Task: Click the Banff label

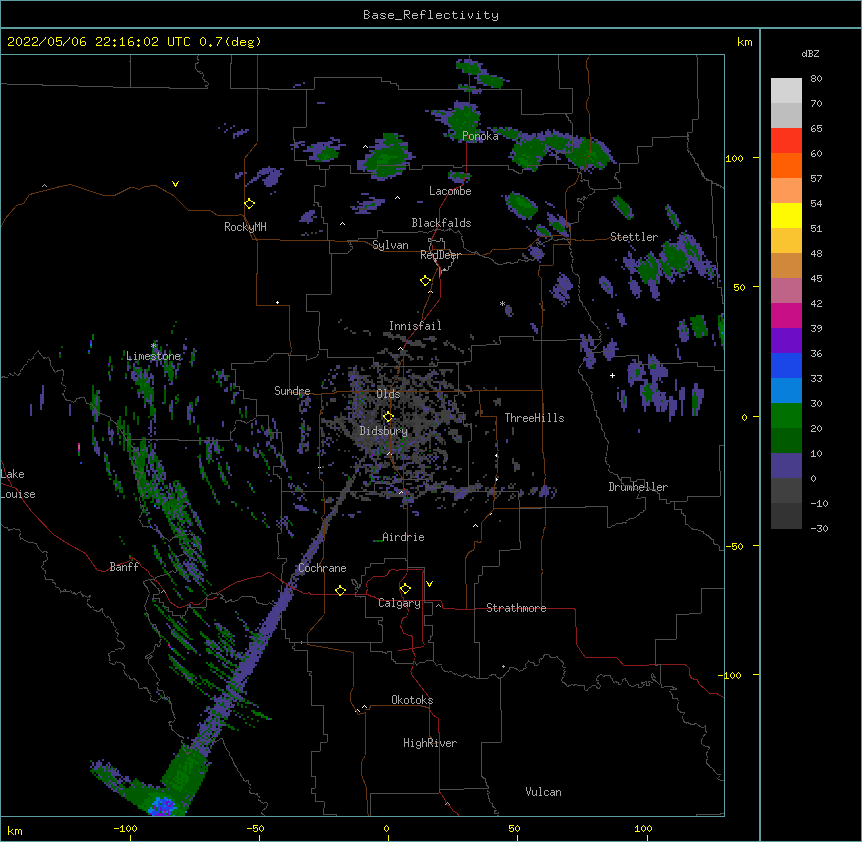Action: pos(124,567)
